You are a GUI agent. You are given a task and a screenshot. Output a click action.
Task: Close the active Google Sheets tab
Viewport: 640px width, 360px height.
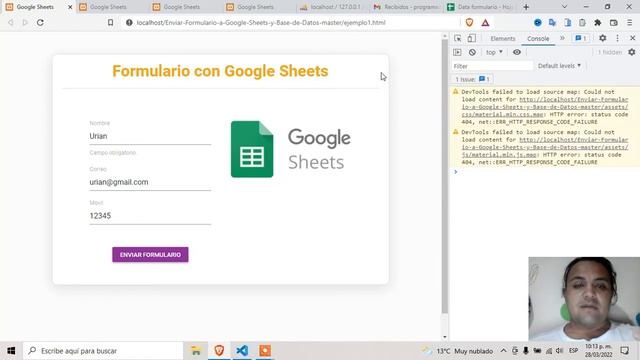(x=70, y=7)
